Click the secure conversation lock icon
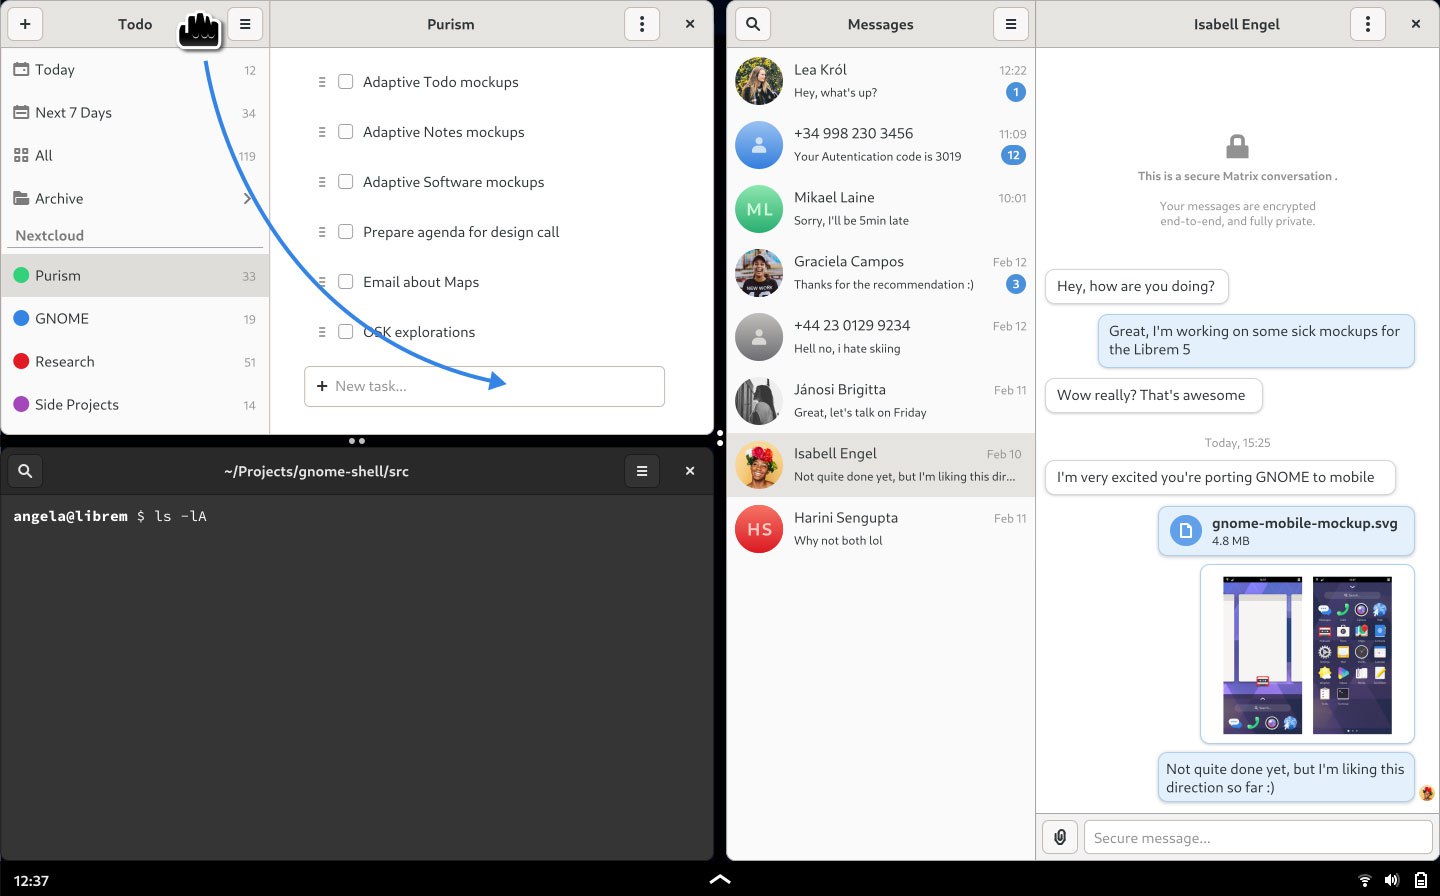 1237,147
